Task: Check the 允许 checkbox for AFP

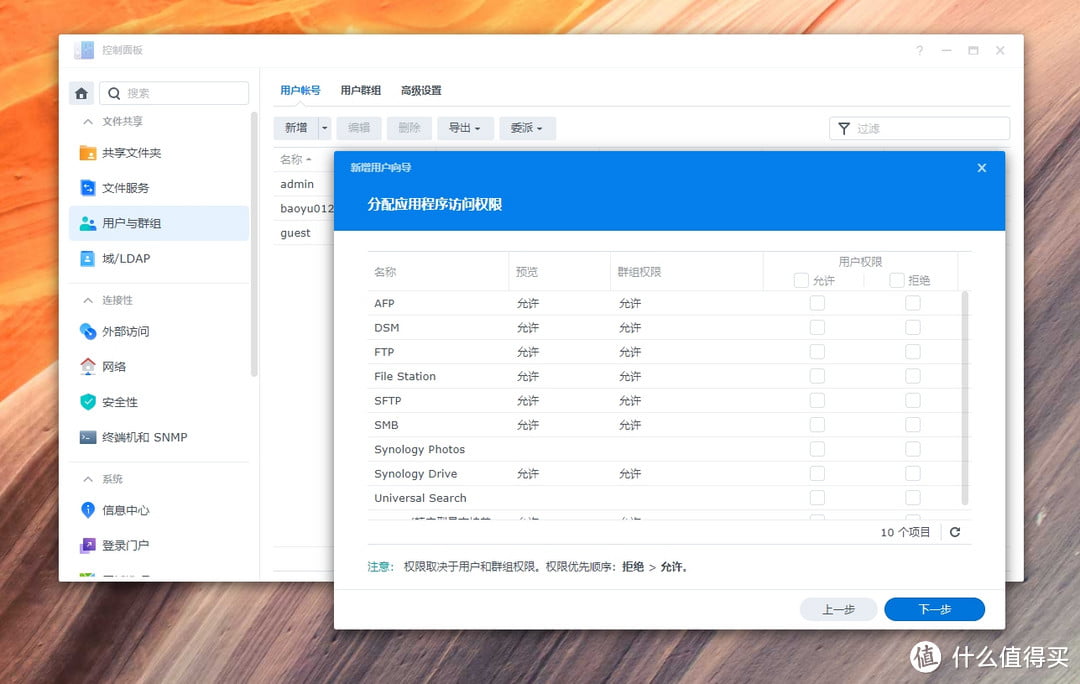Action: coord(817,303)
